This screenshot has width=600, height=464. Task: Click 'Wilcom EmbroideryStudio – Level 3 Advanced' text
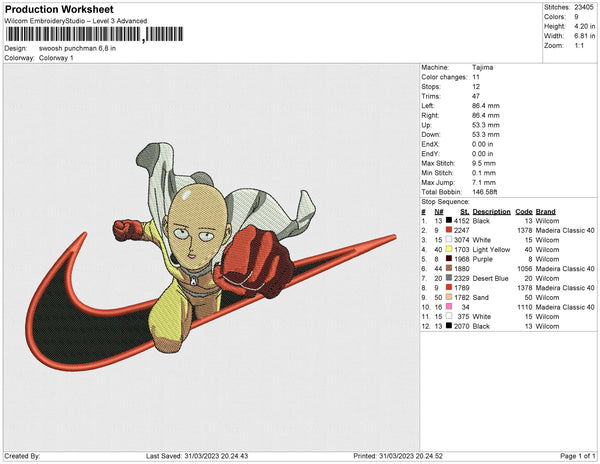pyautogui.click(x=76, y=21)
